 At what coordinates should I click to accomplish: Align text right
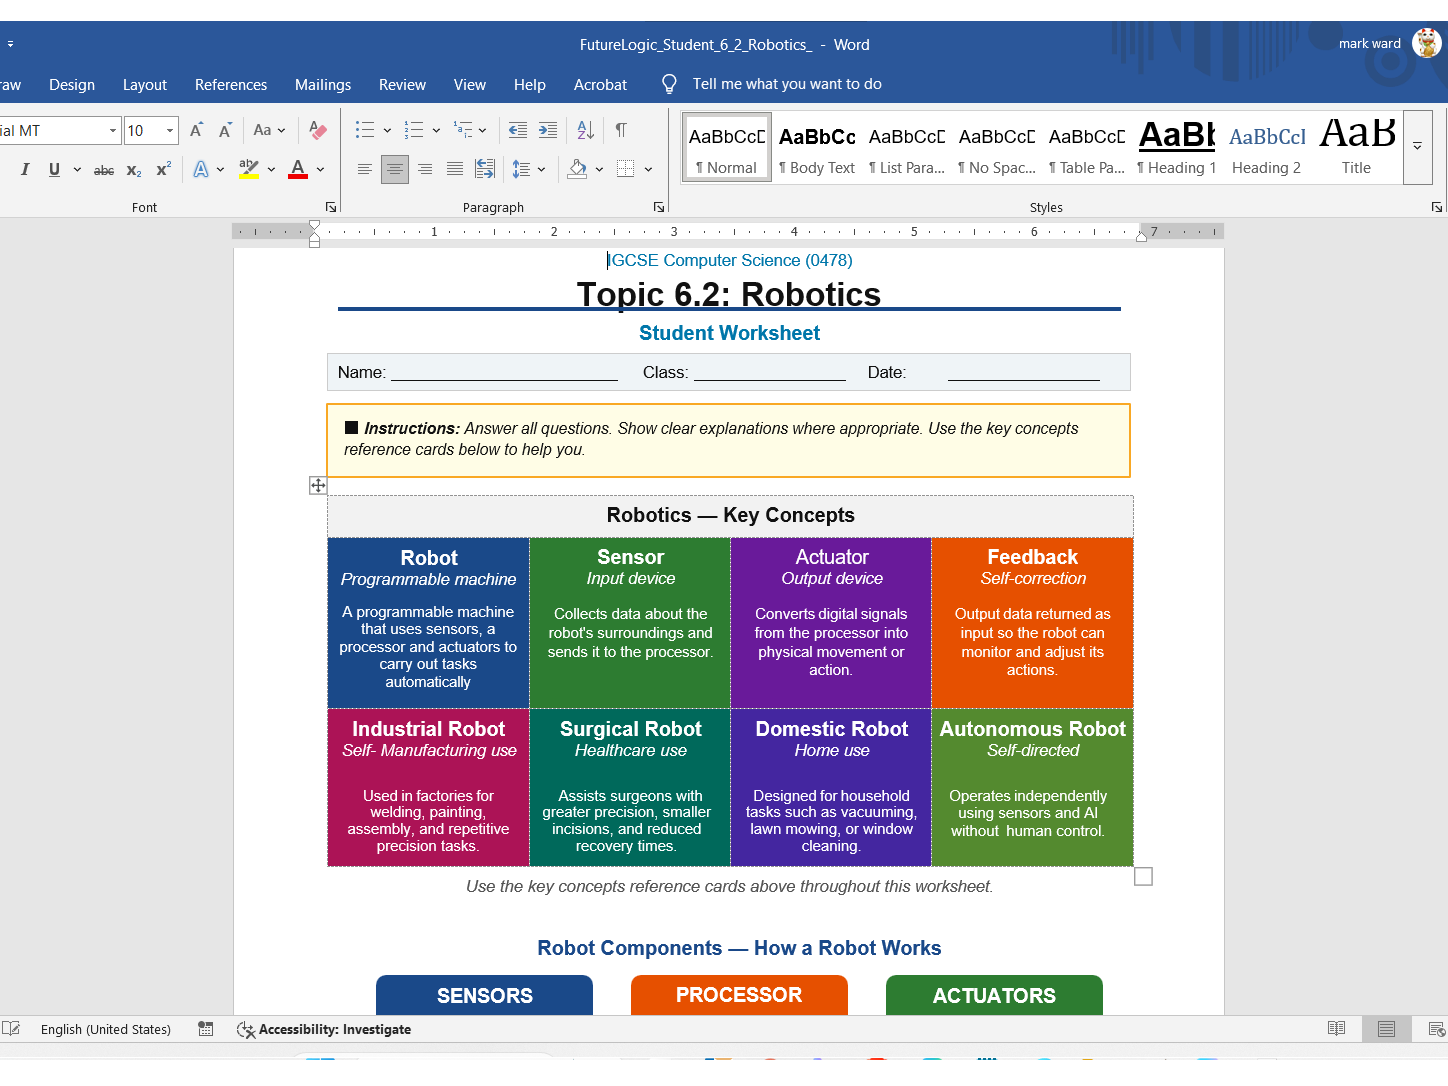click(425, 169)
